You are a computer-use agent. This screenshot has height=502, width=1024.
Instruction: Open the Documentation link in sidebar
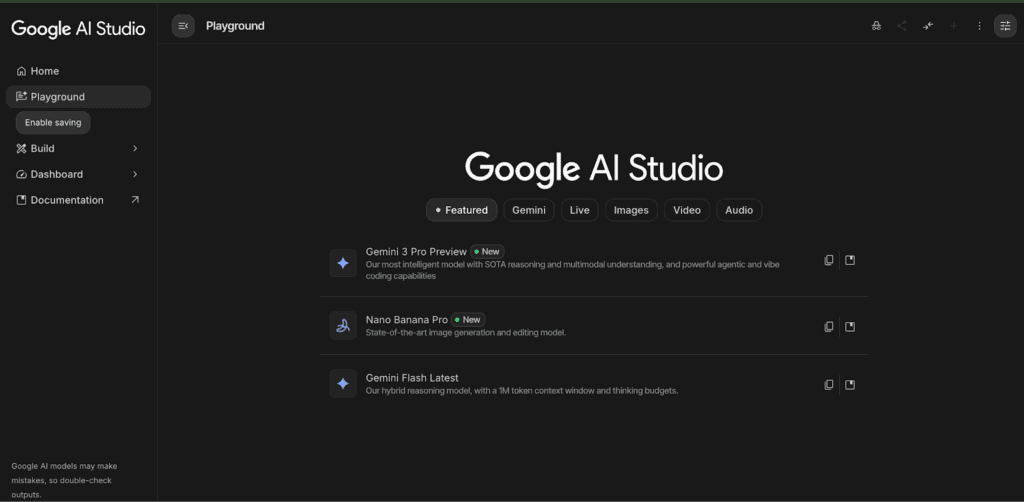tap(78, 200)
